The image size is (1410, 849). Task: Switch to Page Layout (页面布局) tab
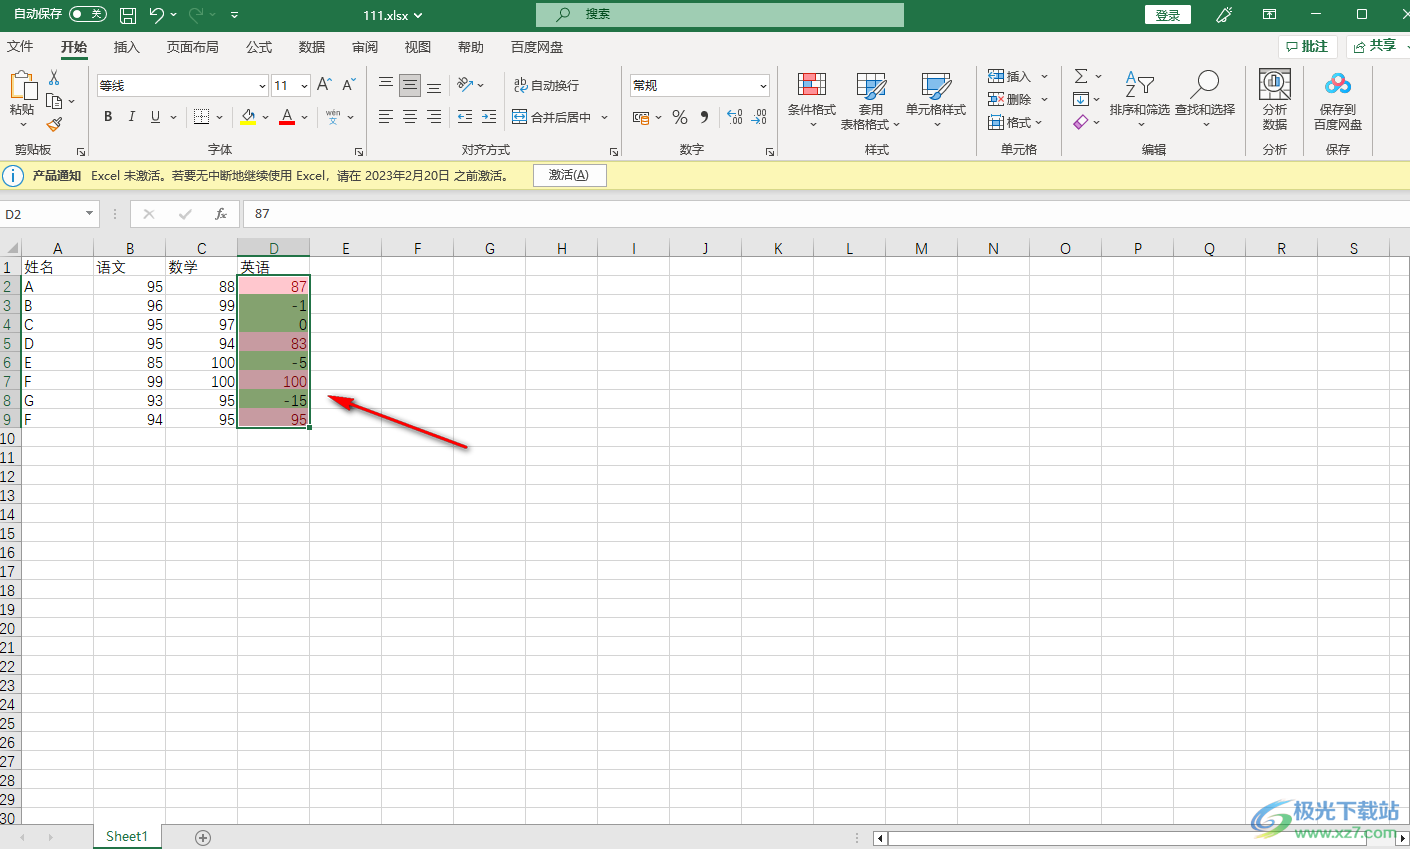coord(193,47)
